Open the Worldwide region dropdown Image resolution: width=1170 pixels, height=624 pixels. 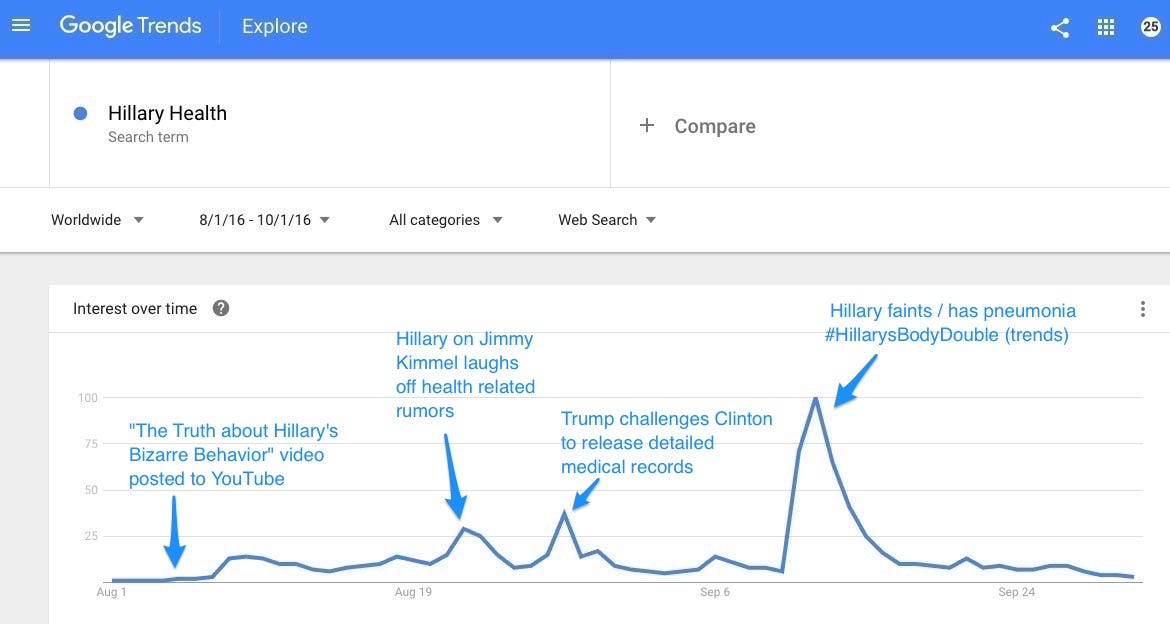point(96,219)
